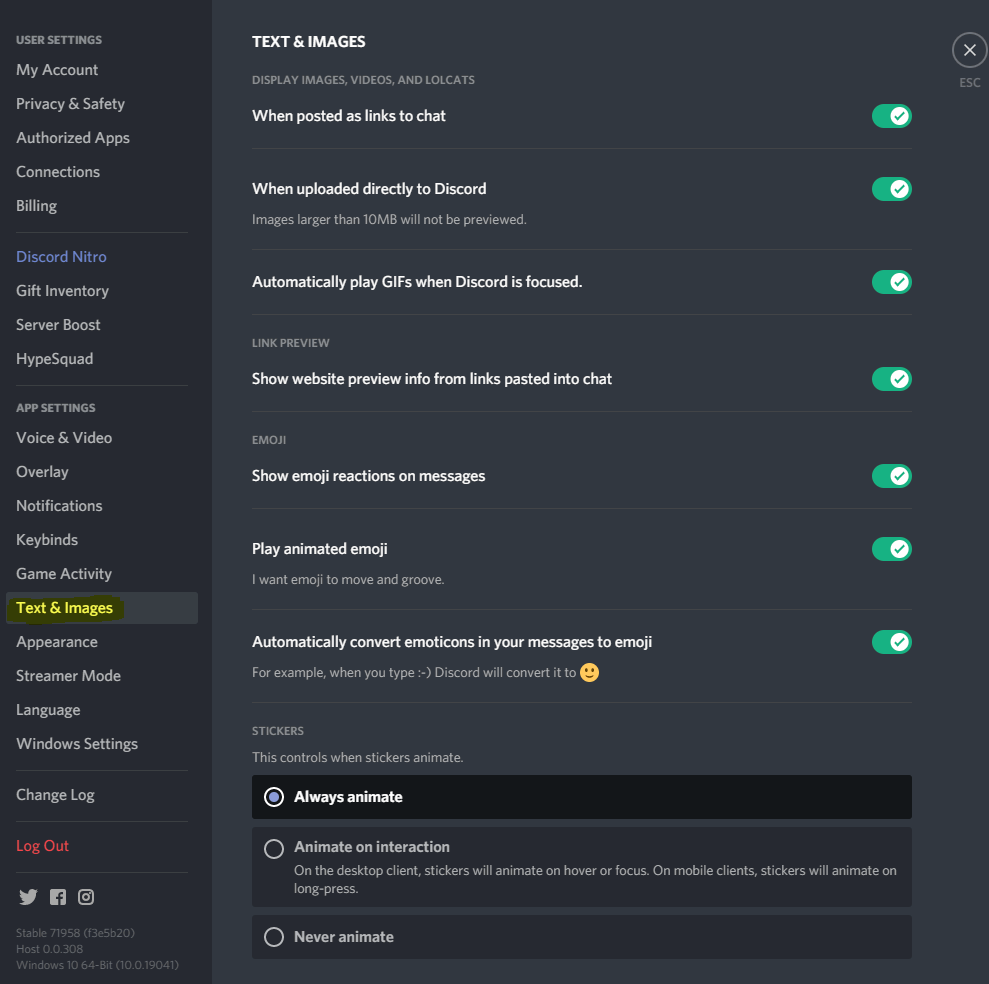The height and width of the screenshot is (984, 989).
Task: Toggle 'When posted as links to chat'
Action: click(x=891, y=116)
